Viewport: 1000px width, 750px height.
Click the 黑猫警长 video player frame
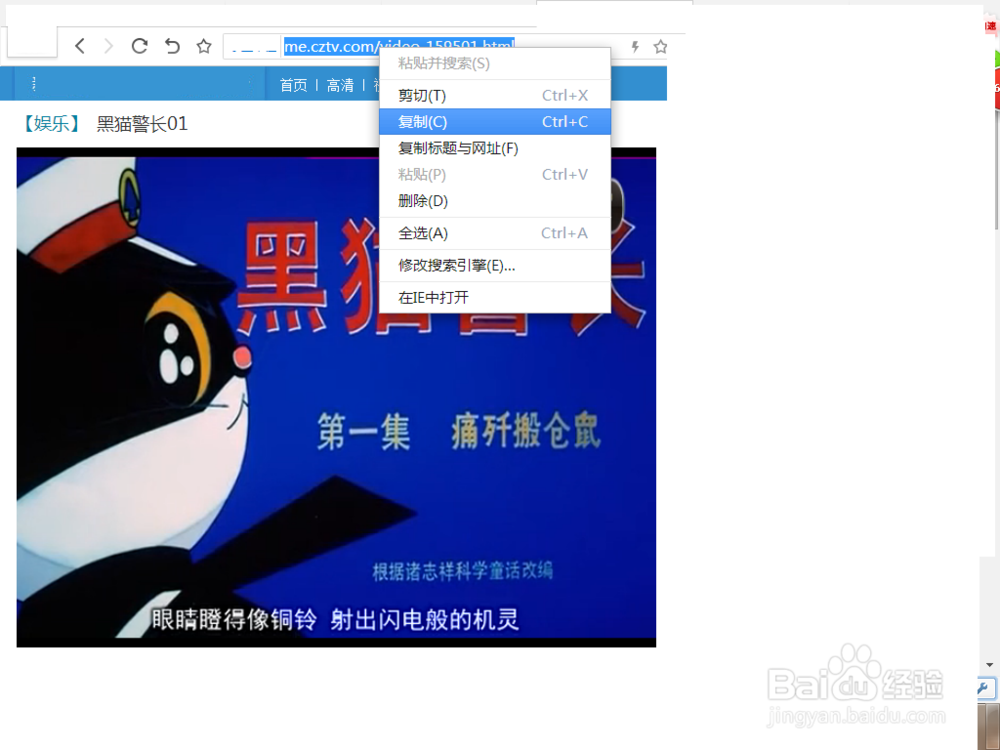click(336, 397)
